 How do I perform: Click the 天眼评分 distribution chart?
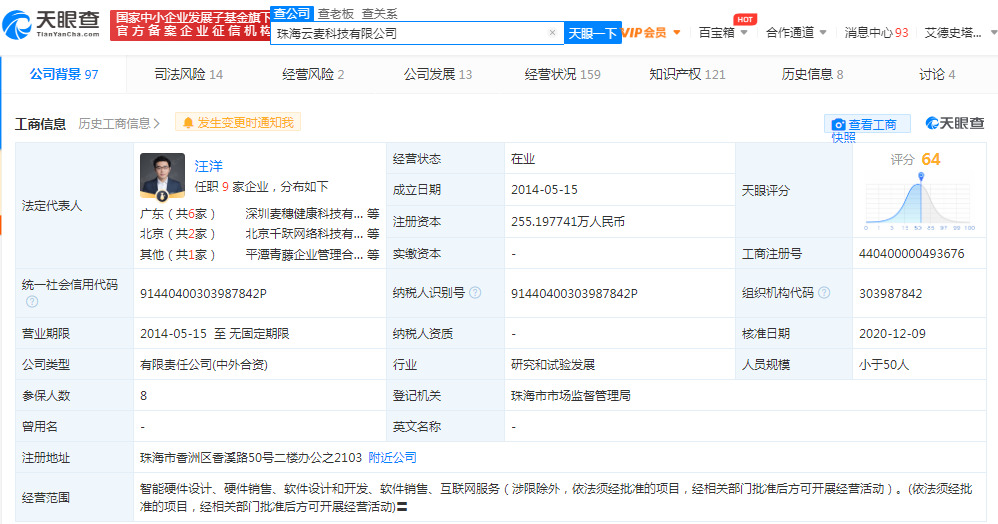[920, 201]
